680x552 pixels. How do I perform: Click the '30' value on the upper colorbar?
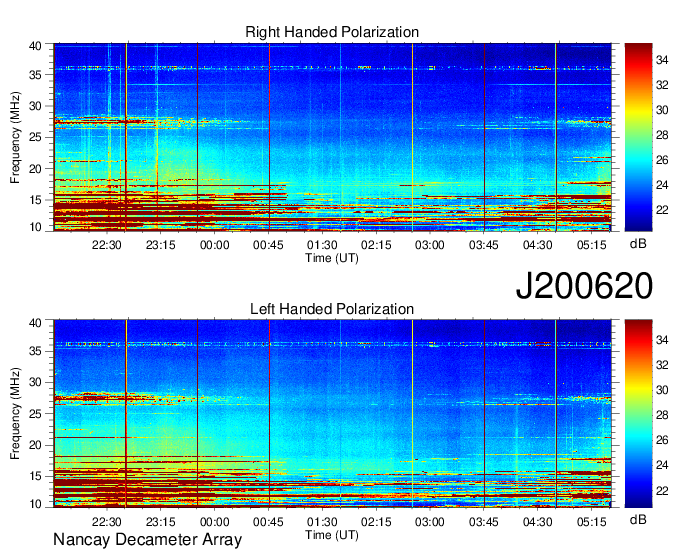tap(662, 110)
